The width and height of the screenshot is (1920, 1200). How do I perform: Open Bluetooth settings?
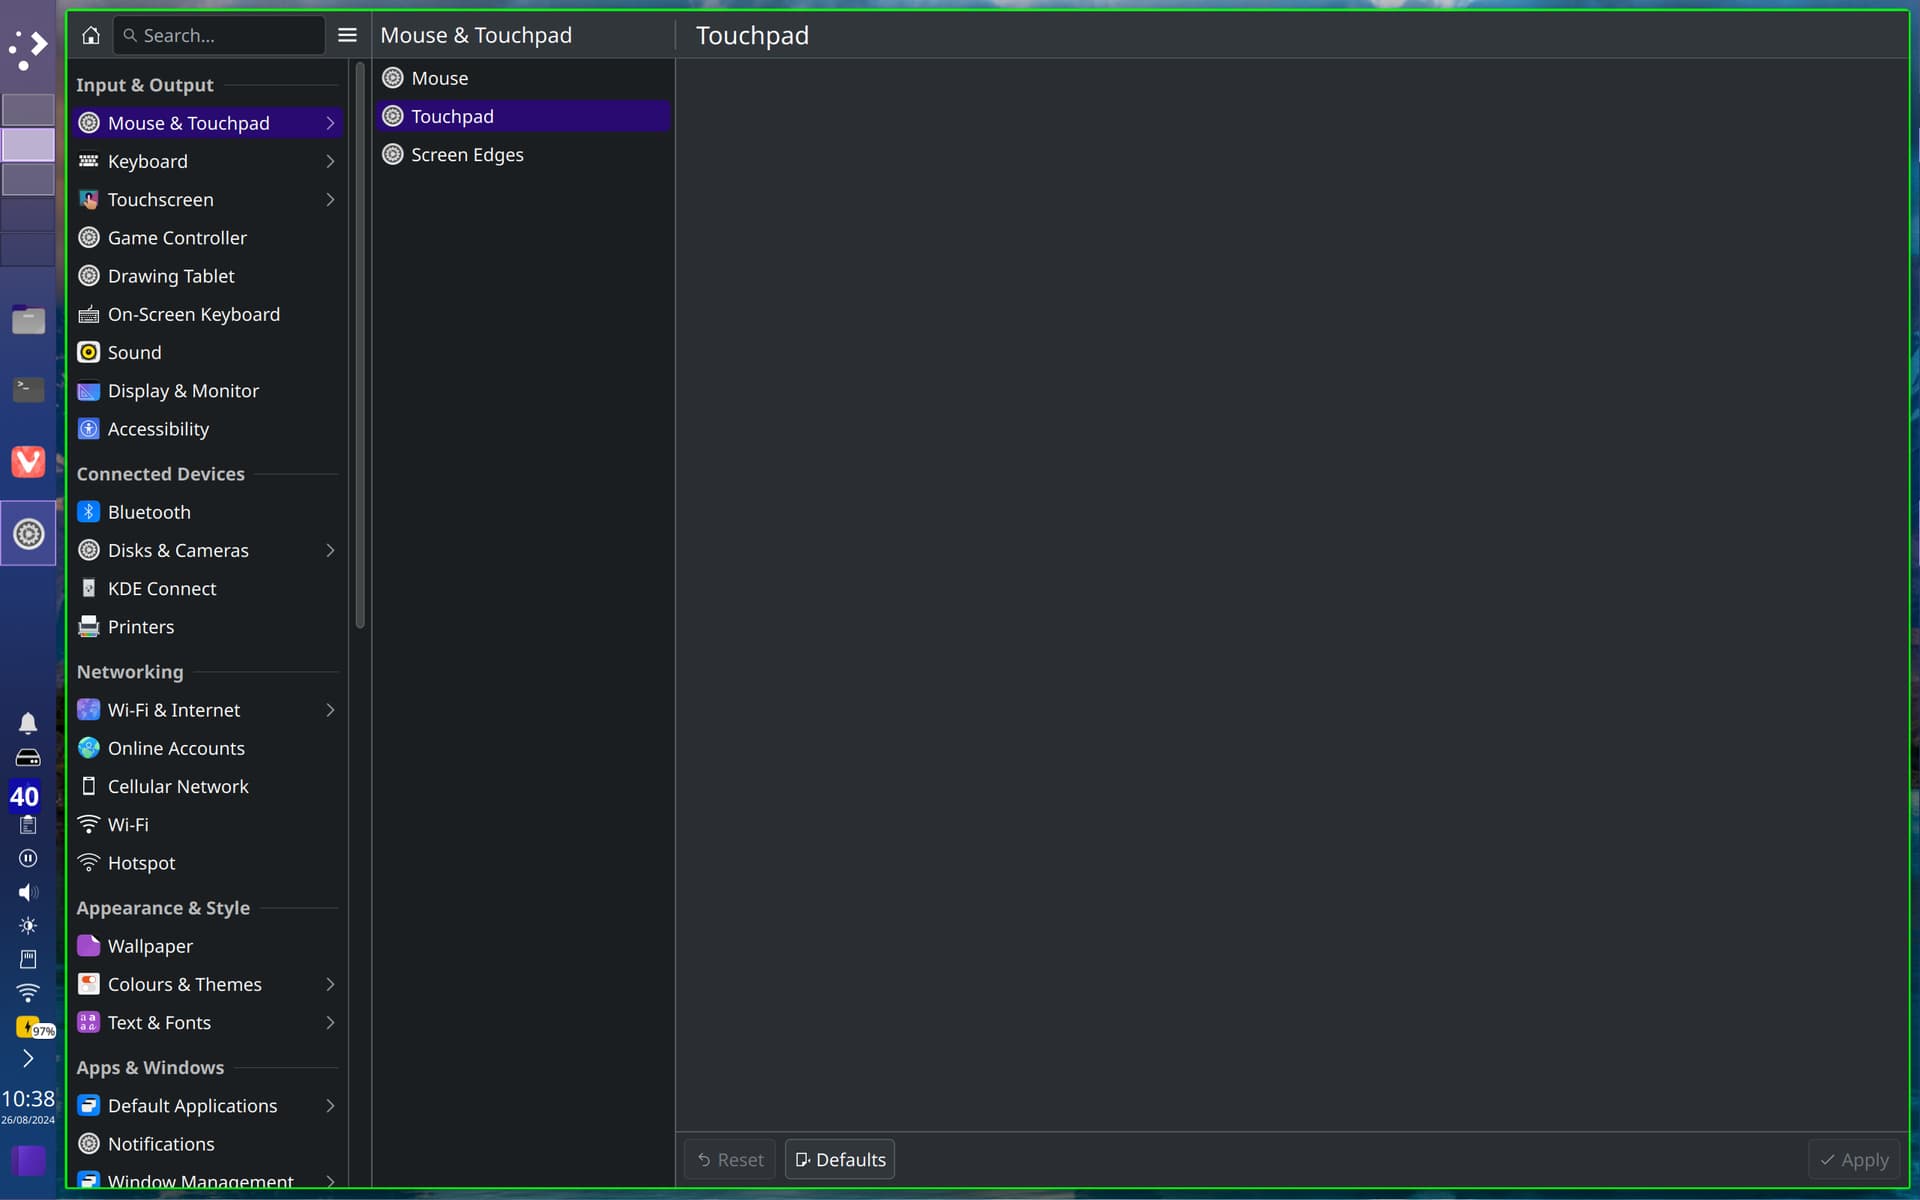tap(208, 512)
